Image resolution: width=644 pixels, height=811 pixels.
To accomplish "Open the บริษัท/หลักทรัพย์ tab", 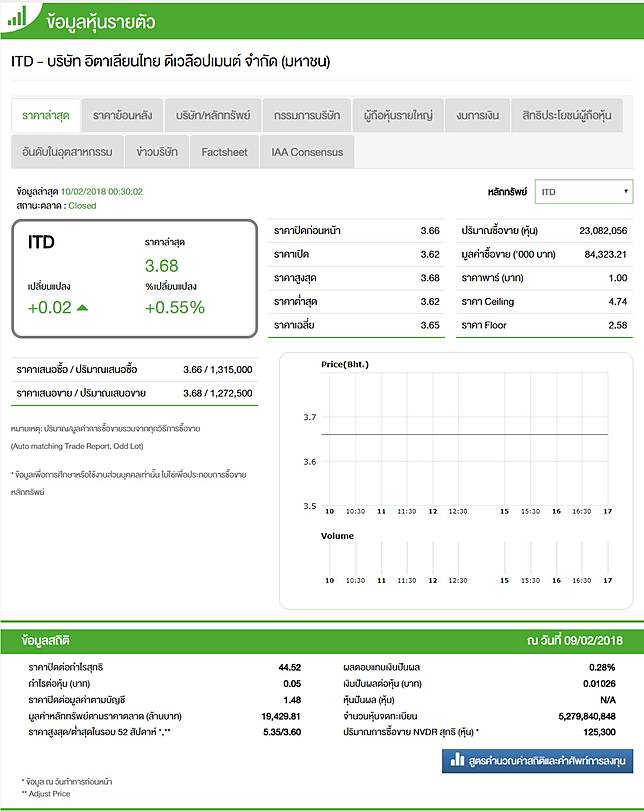I will (x=213, y=115).
